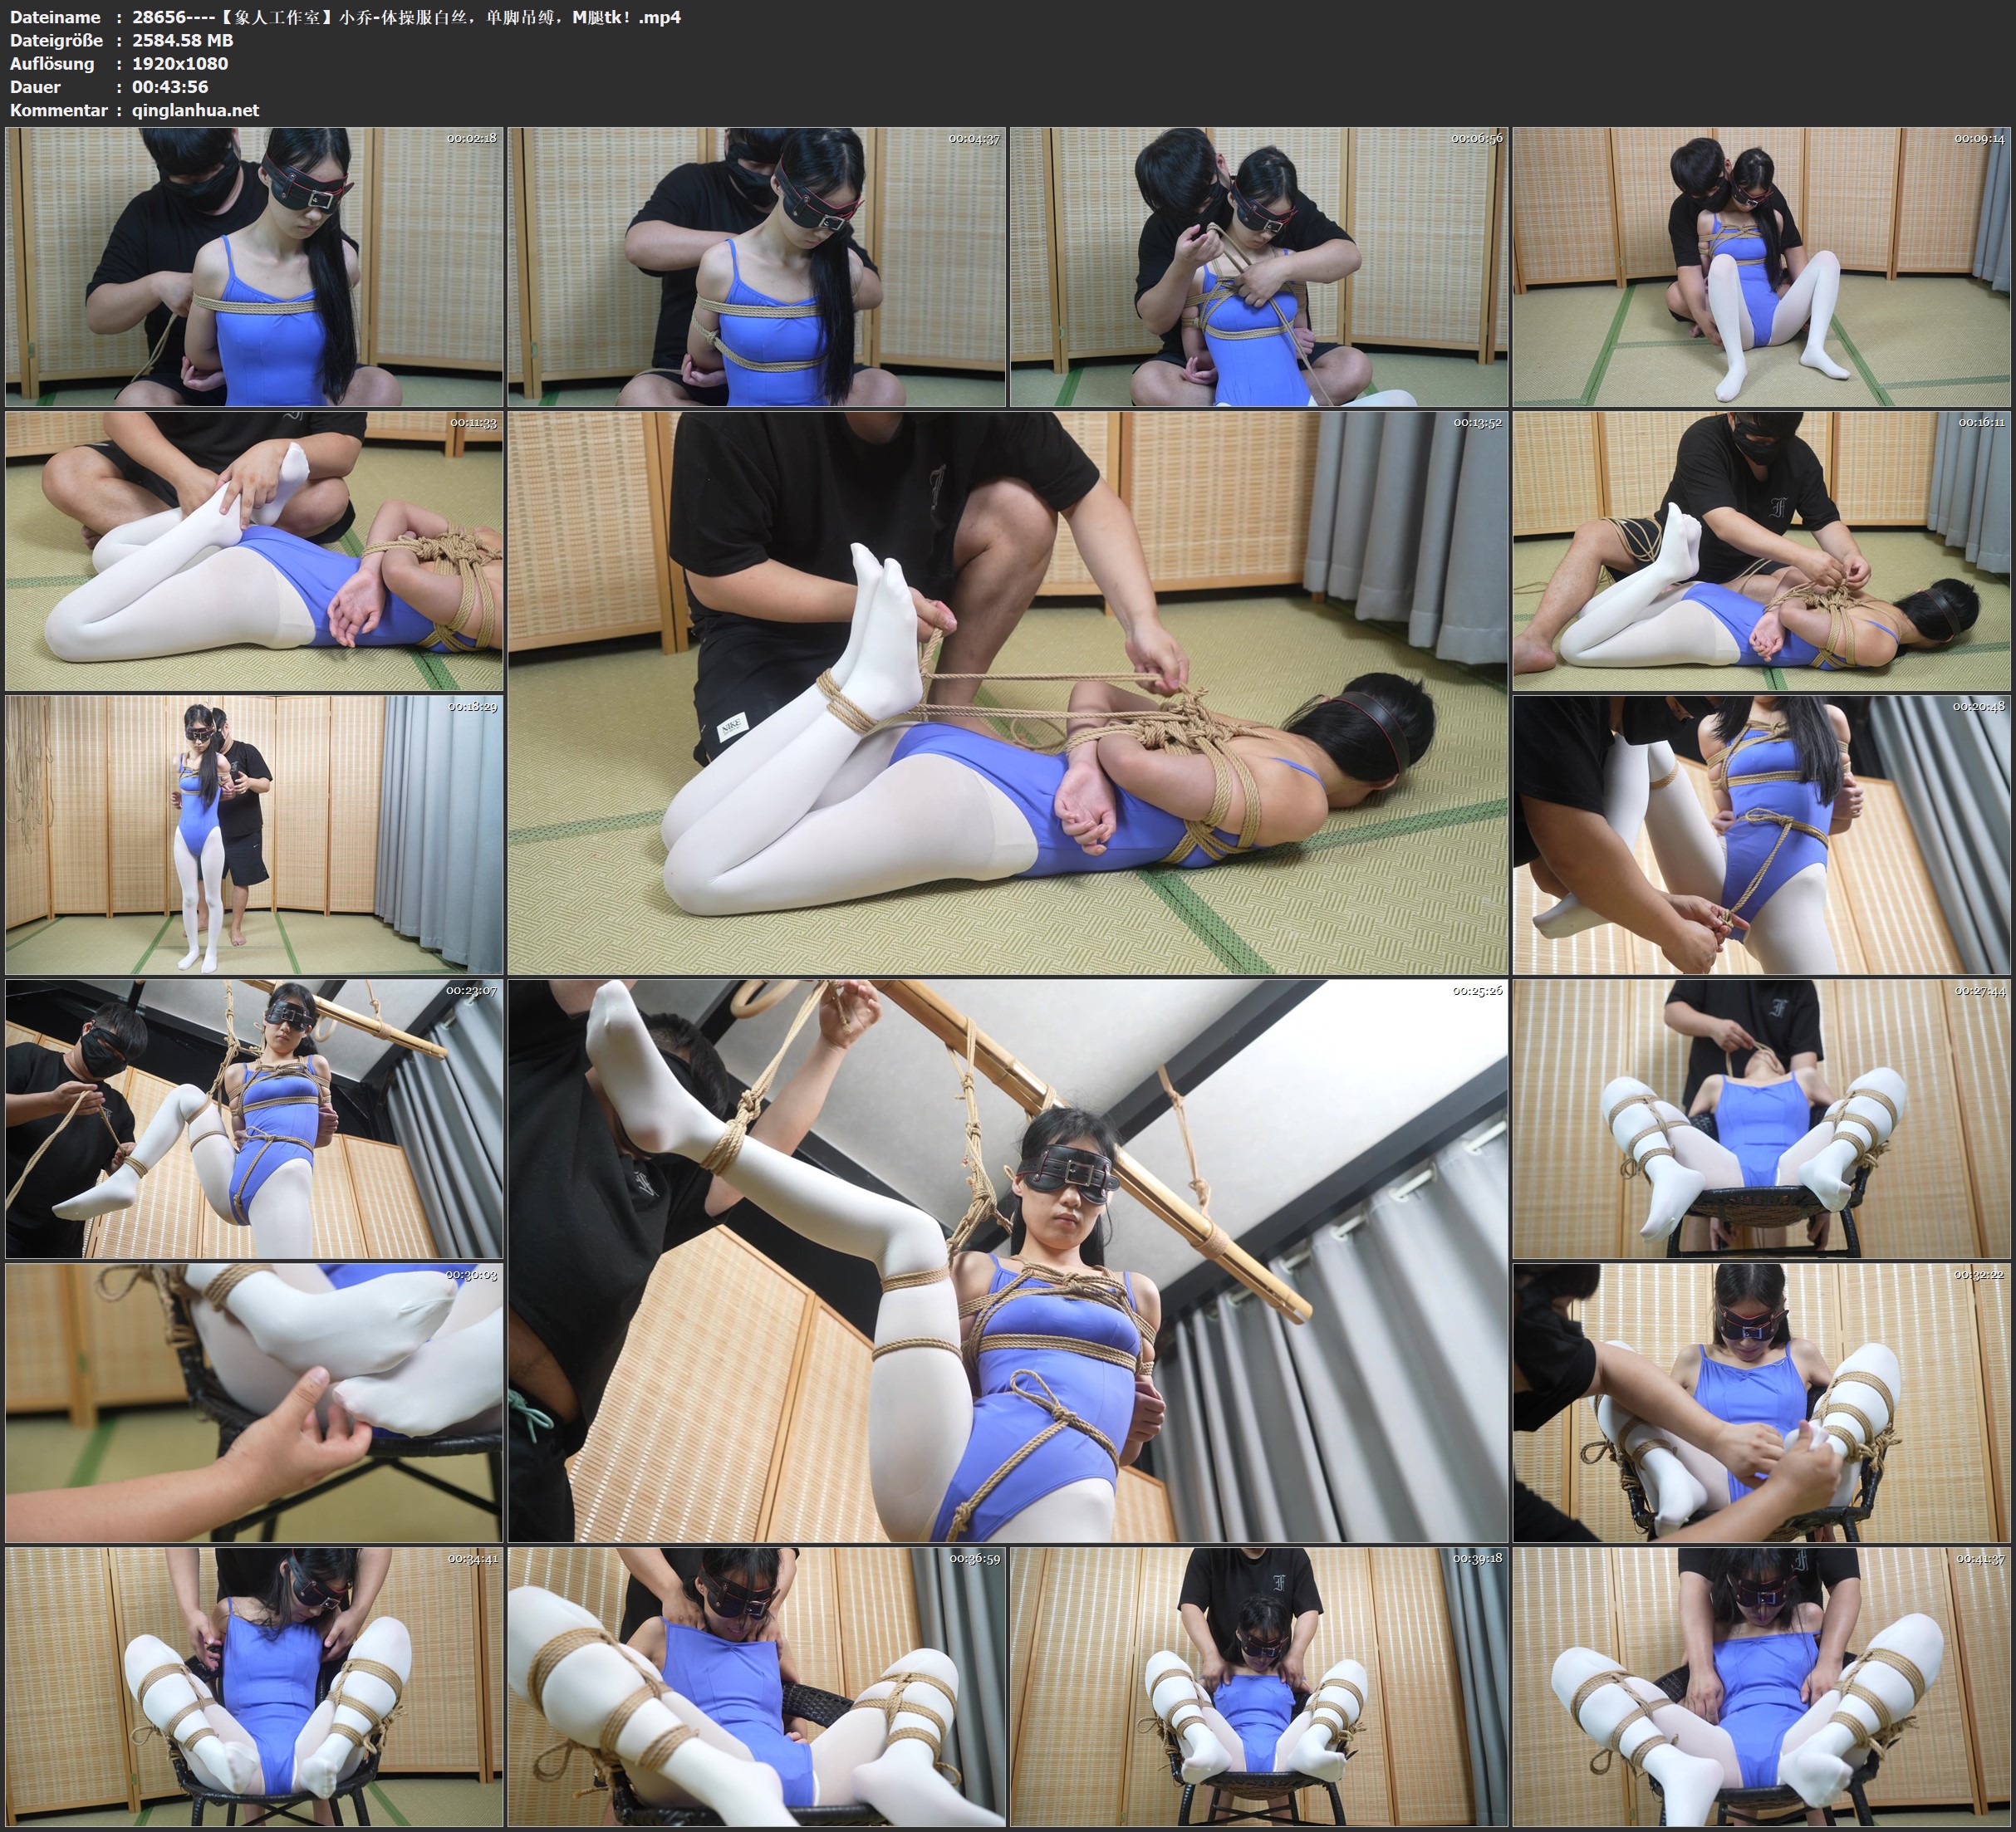
Task: Click the qinglanhua.net comment text
Action: tap(195, 110)
